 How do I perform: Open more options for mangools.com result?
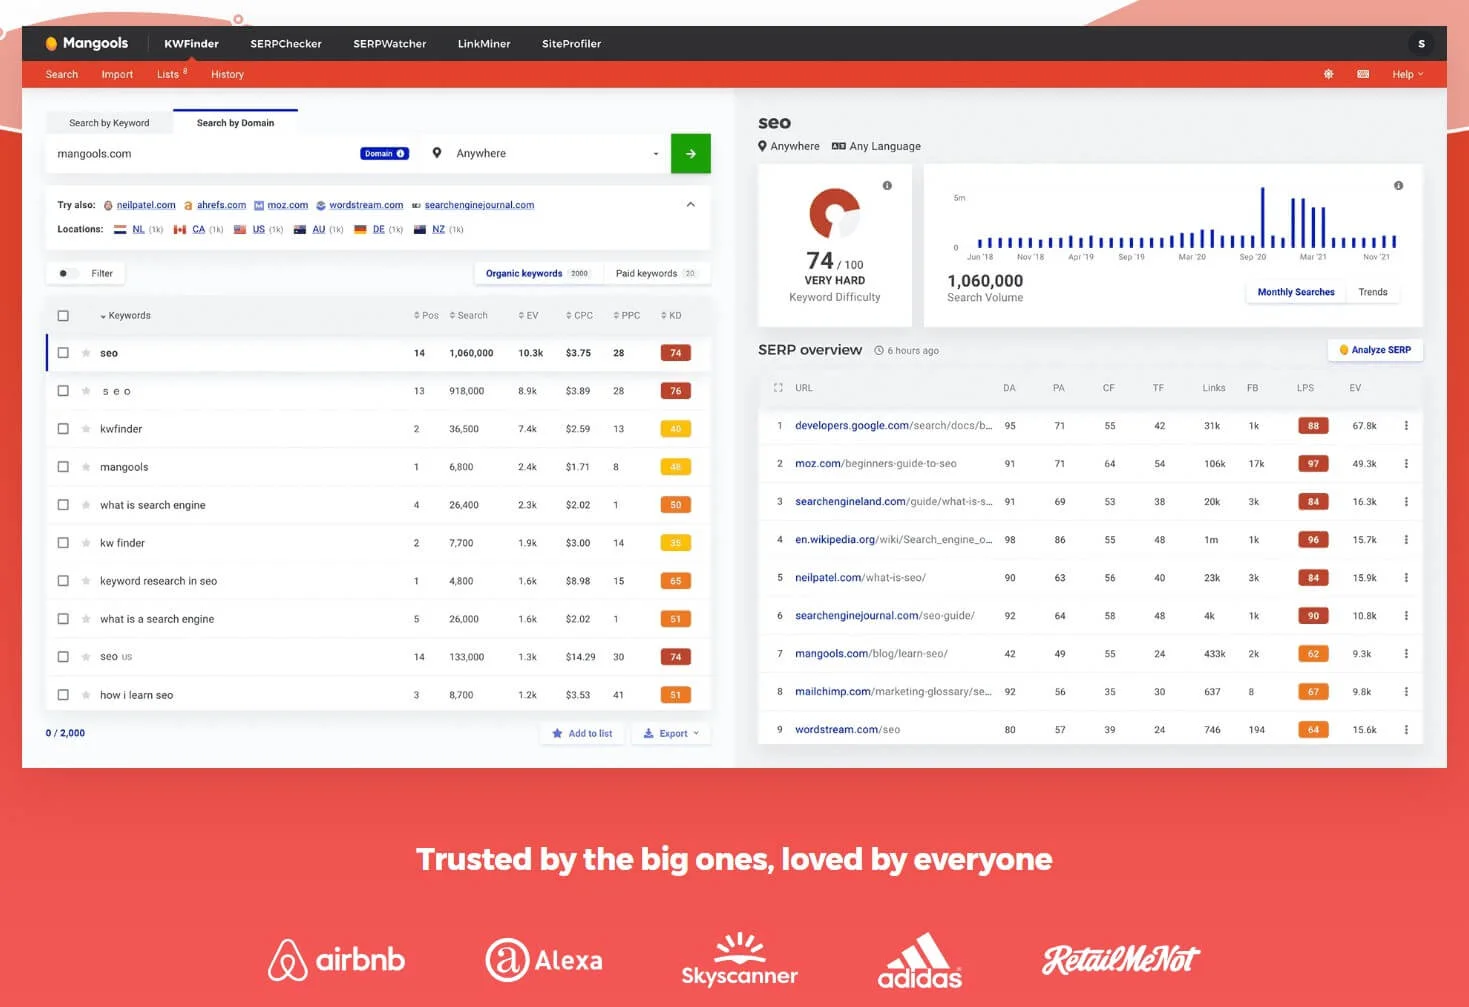1406,654
